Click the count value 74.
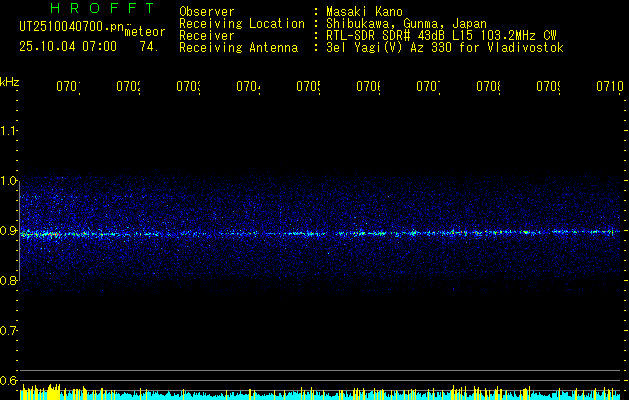Viewport: 629px width, 400px height. [x=149, y=47]
